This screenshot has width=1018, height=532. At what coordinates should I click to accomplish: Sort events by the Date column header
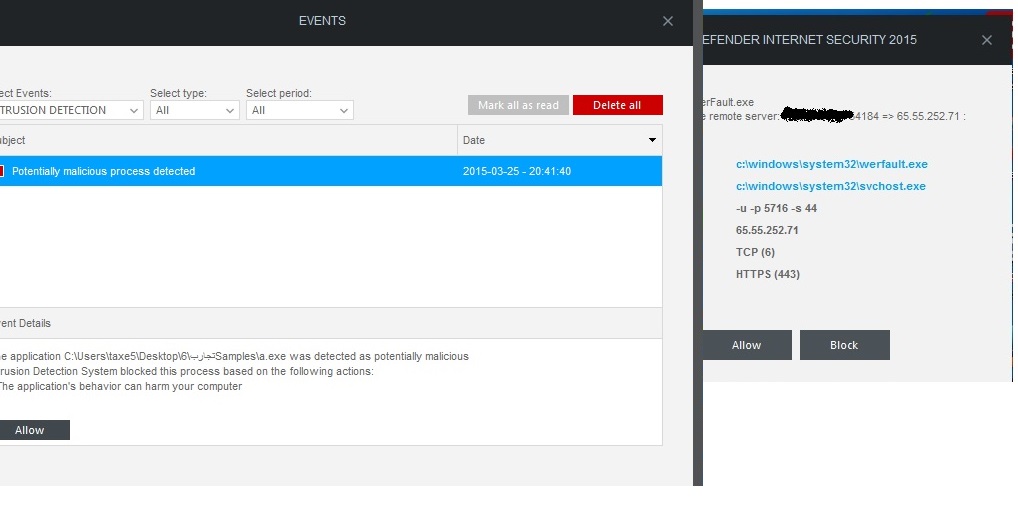click(x=560, y=140)
